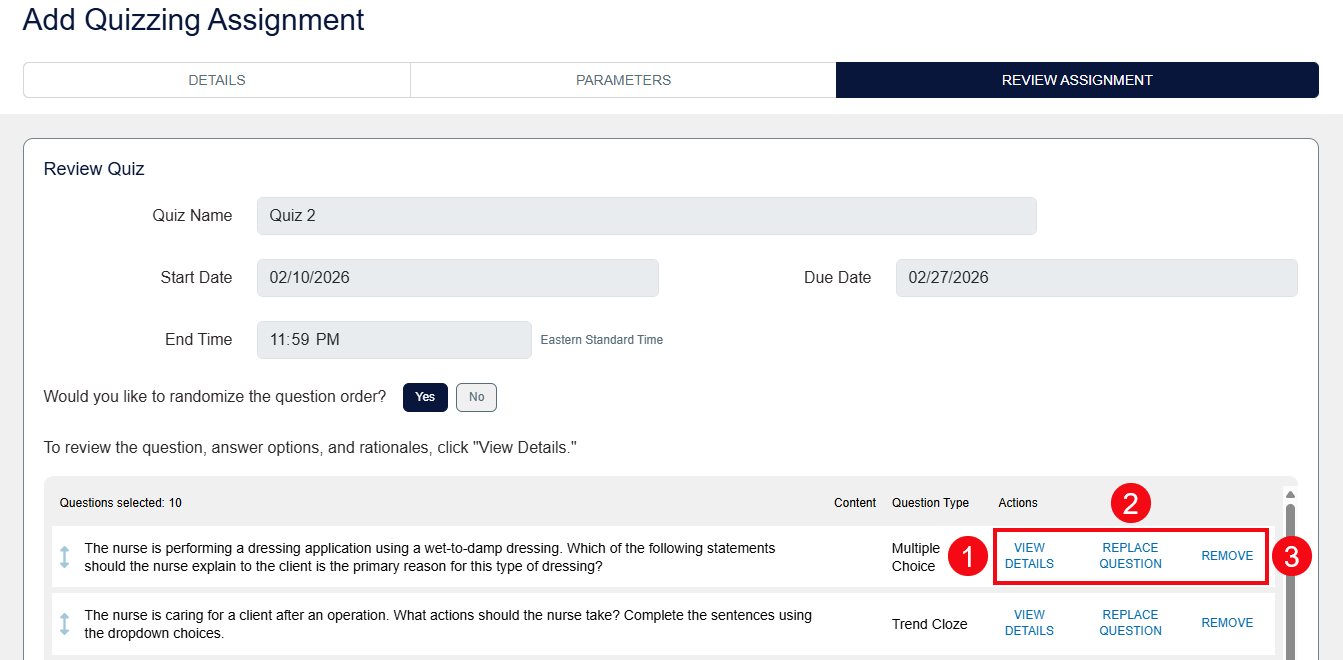Click the scrollbar up arrow on question list
The width and height of the screenshot is (1343, 660).
tap(1290, 493)
